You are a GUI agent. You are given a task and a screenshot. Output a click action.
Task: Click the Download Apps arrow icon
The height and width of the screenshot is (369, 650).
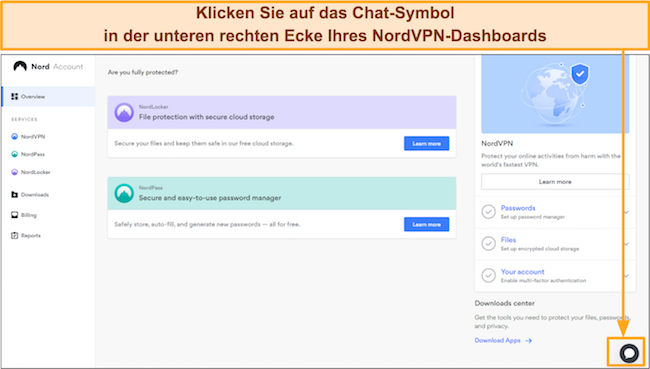tap(529, 341)
